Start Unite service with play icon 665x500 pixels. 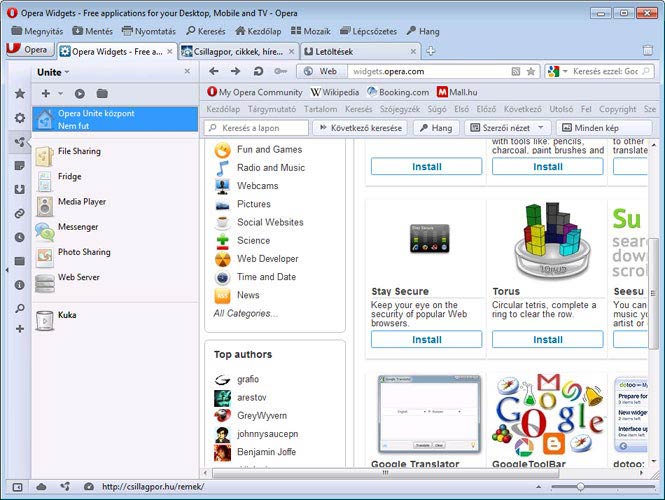80,93
